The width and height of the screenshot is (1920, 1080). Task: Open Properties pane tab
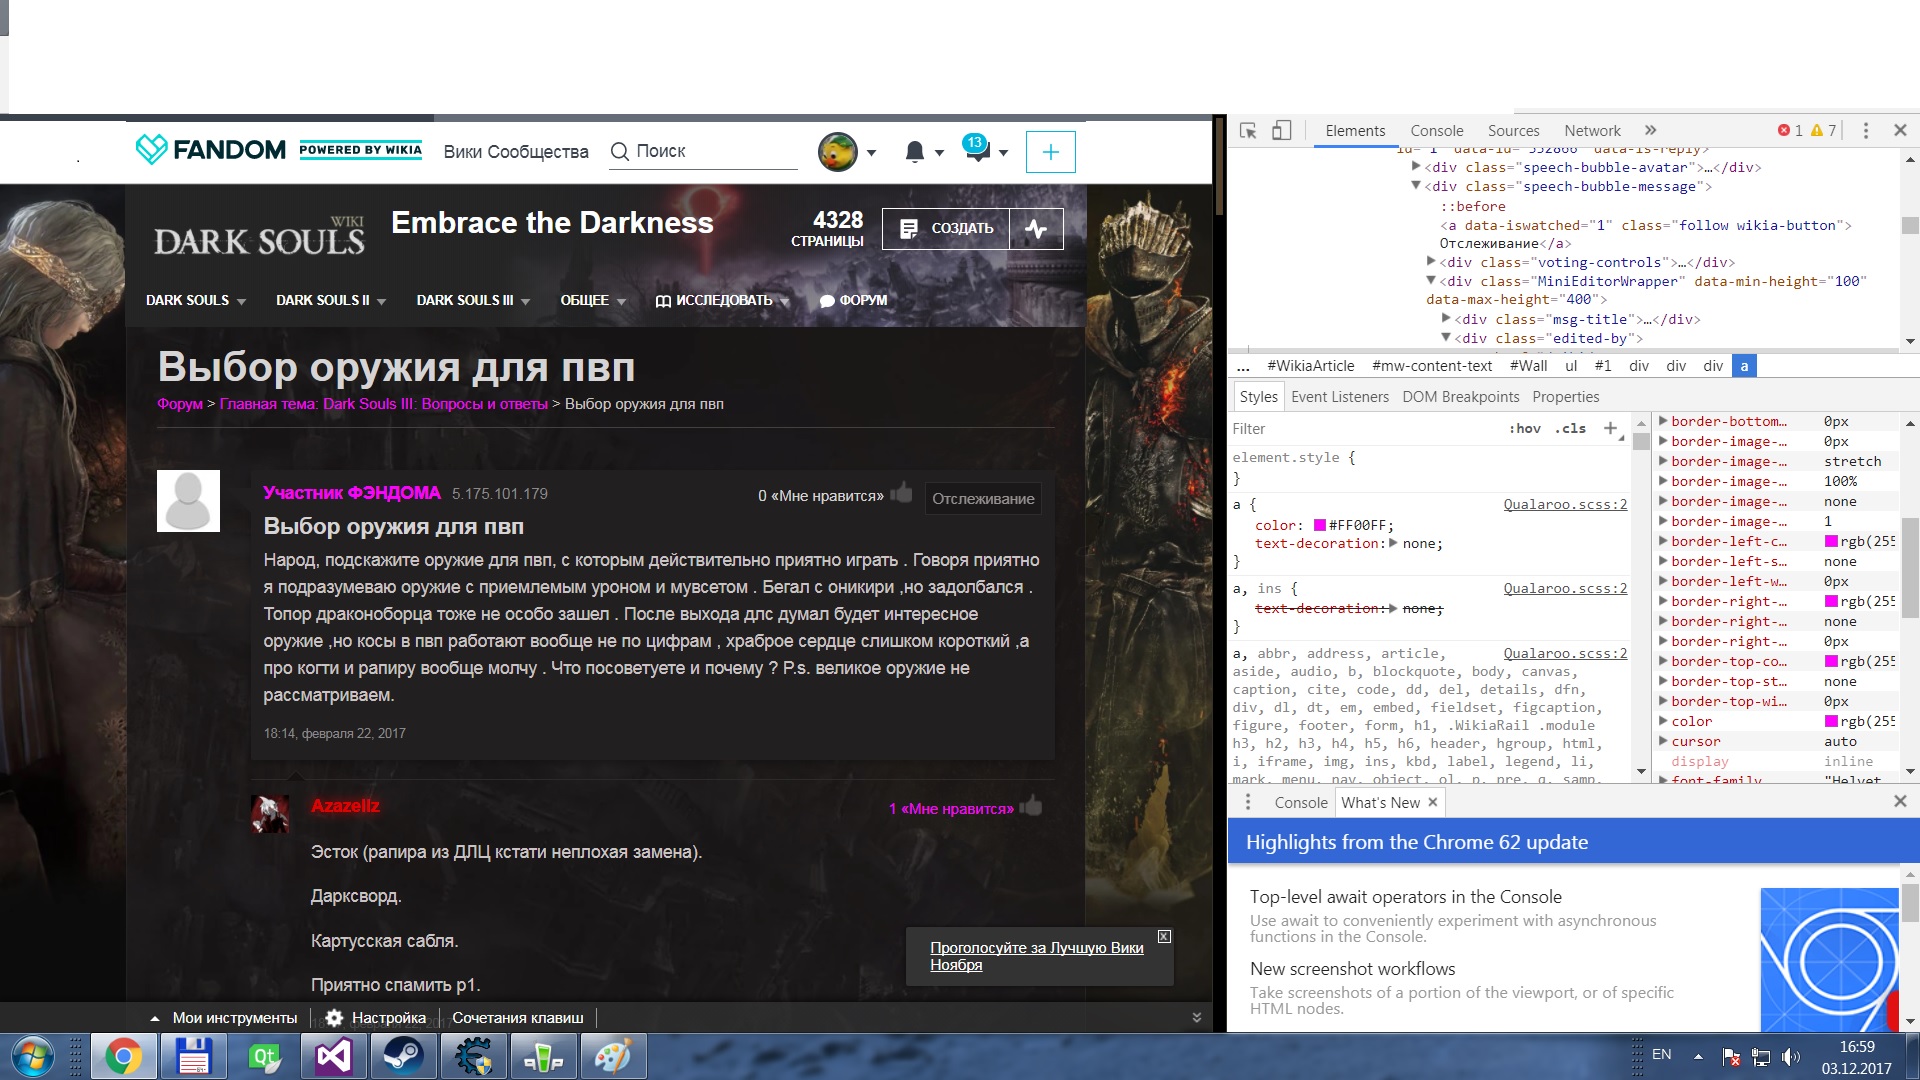[x=1565, y=397]
